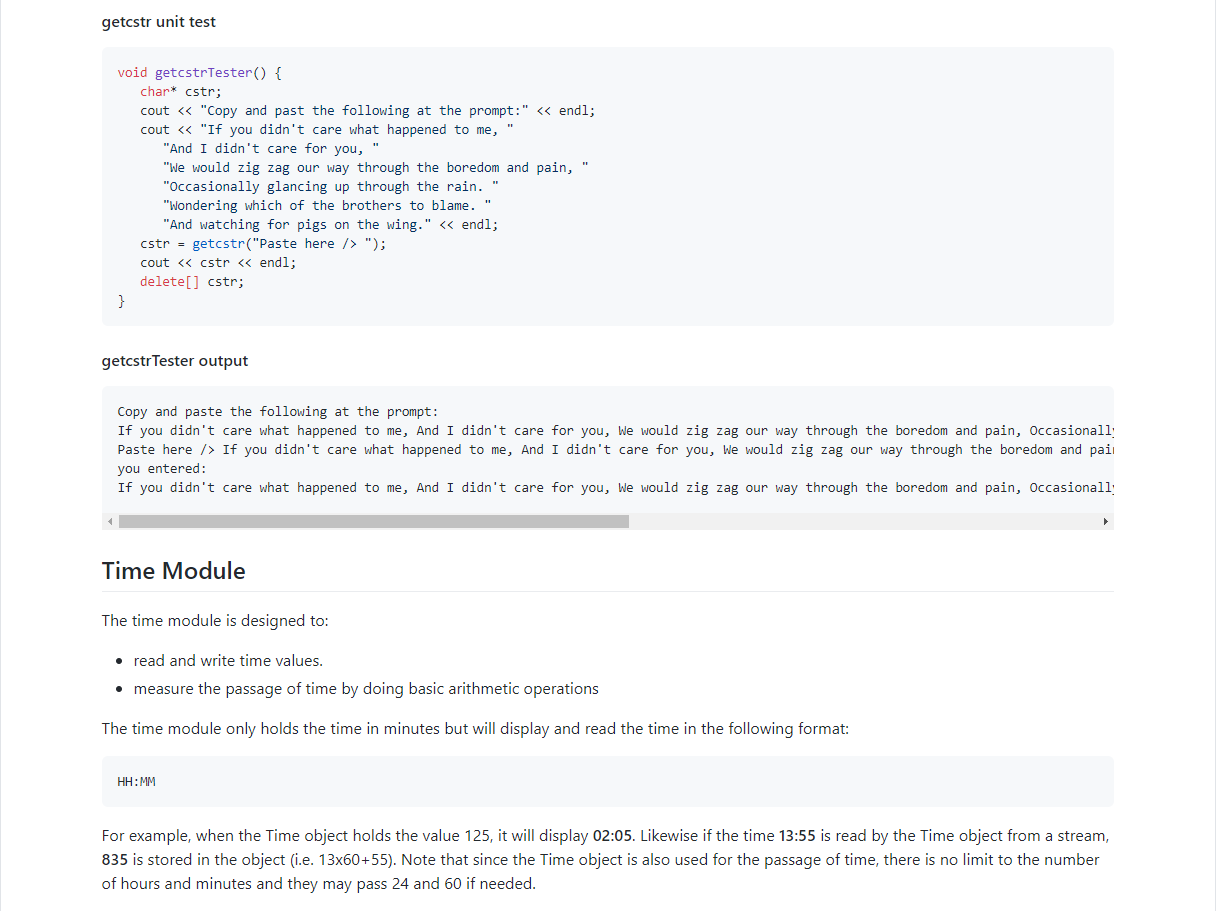The height and width of the screenshot is (911, 1216).
Task: Select the getcstr call in the code
Action: tap(219, 243)
